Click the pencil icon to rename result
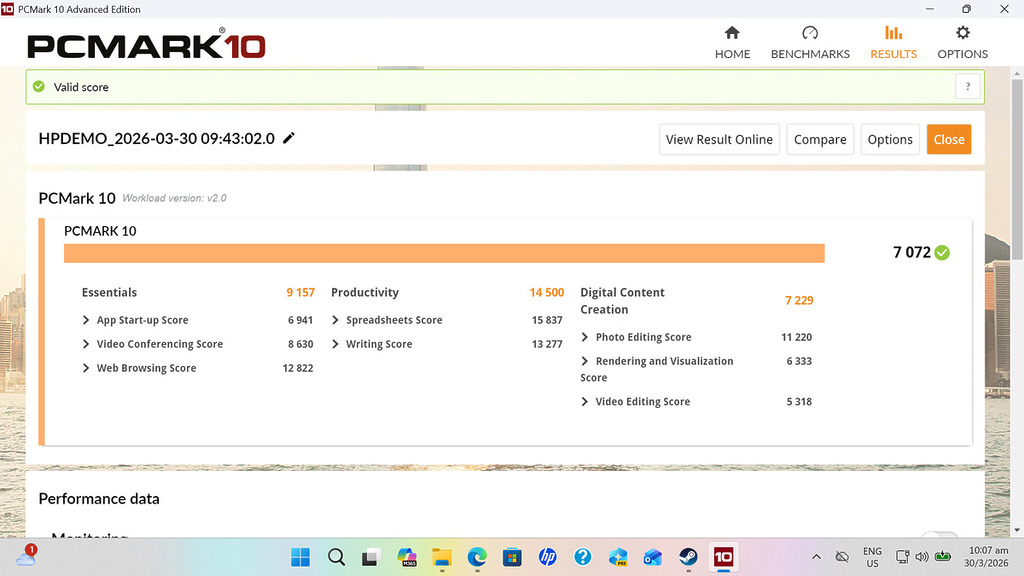 [x=289, y=138]
